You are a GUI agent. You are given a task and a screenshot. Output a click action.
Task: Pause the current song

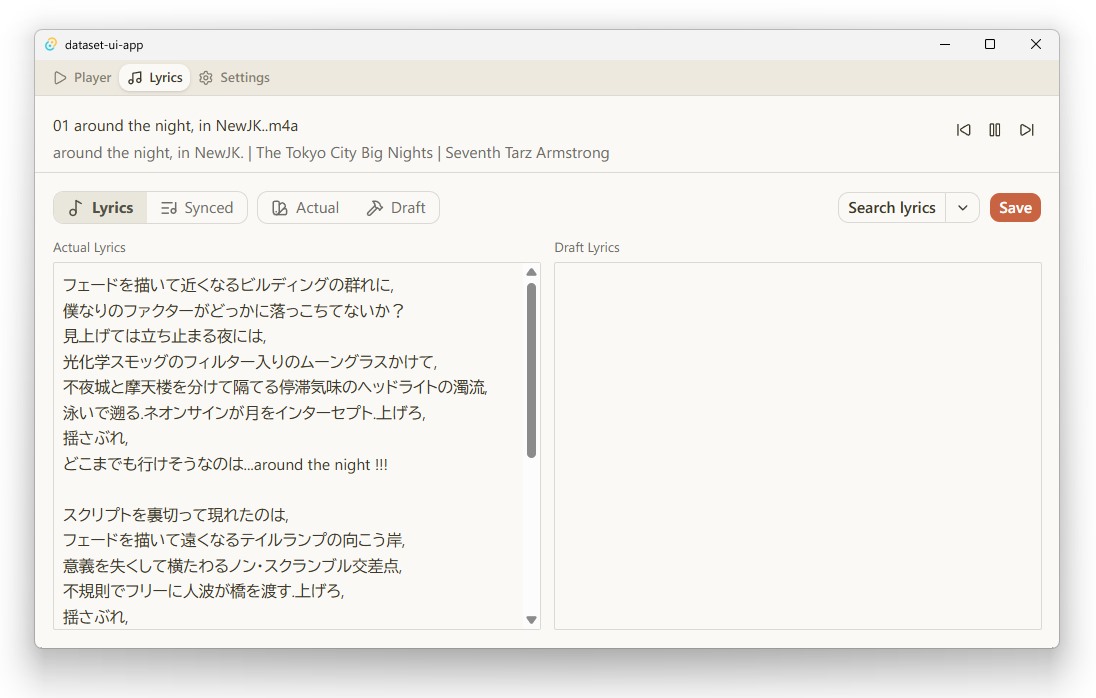coord(995,130)
